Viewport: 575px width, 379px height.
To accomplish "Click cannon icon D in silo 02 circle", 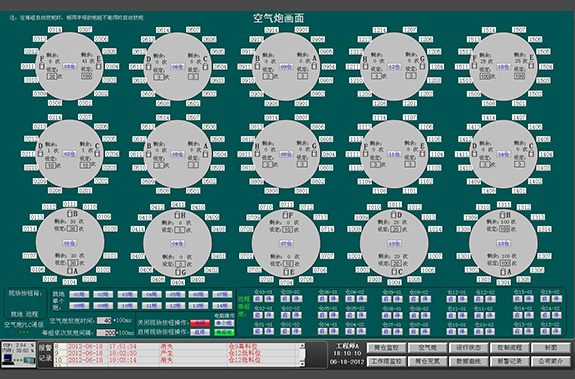I will 40,153.
